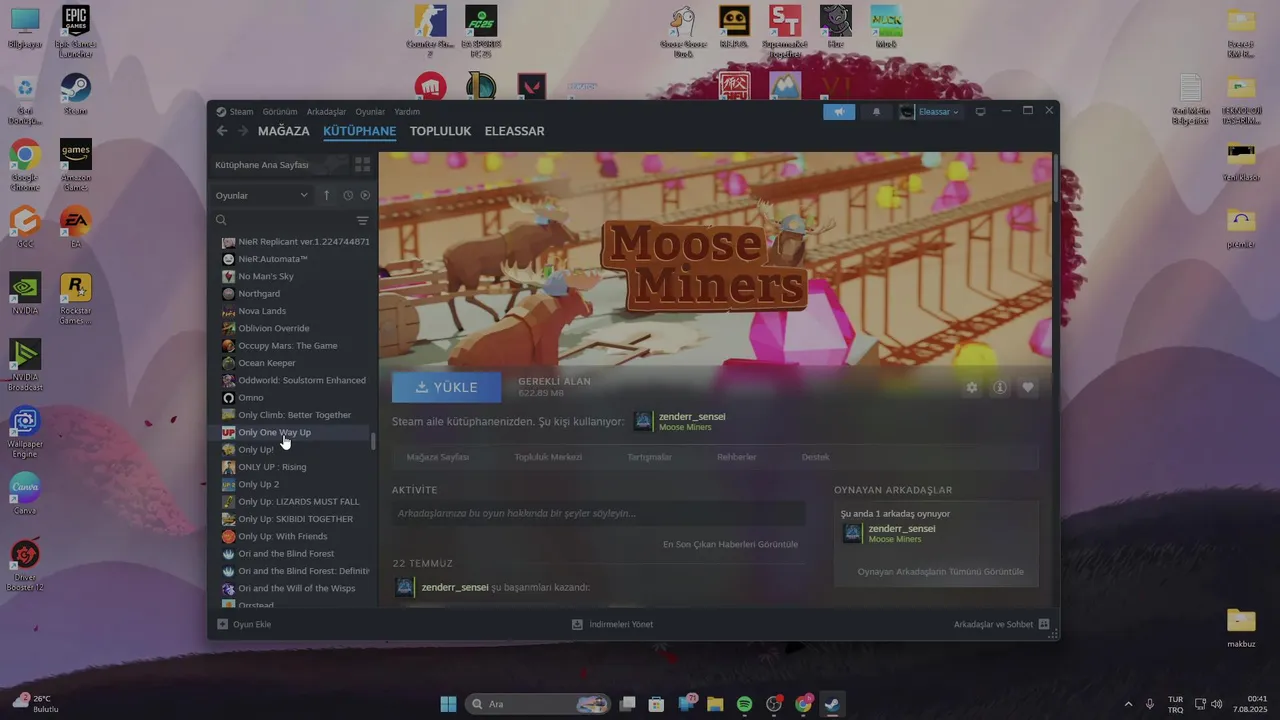Select ONLY UP : Rising

272,467
